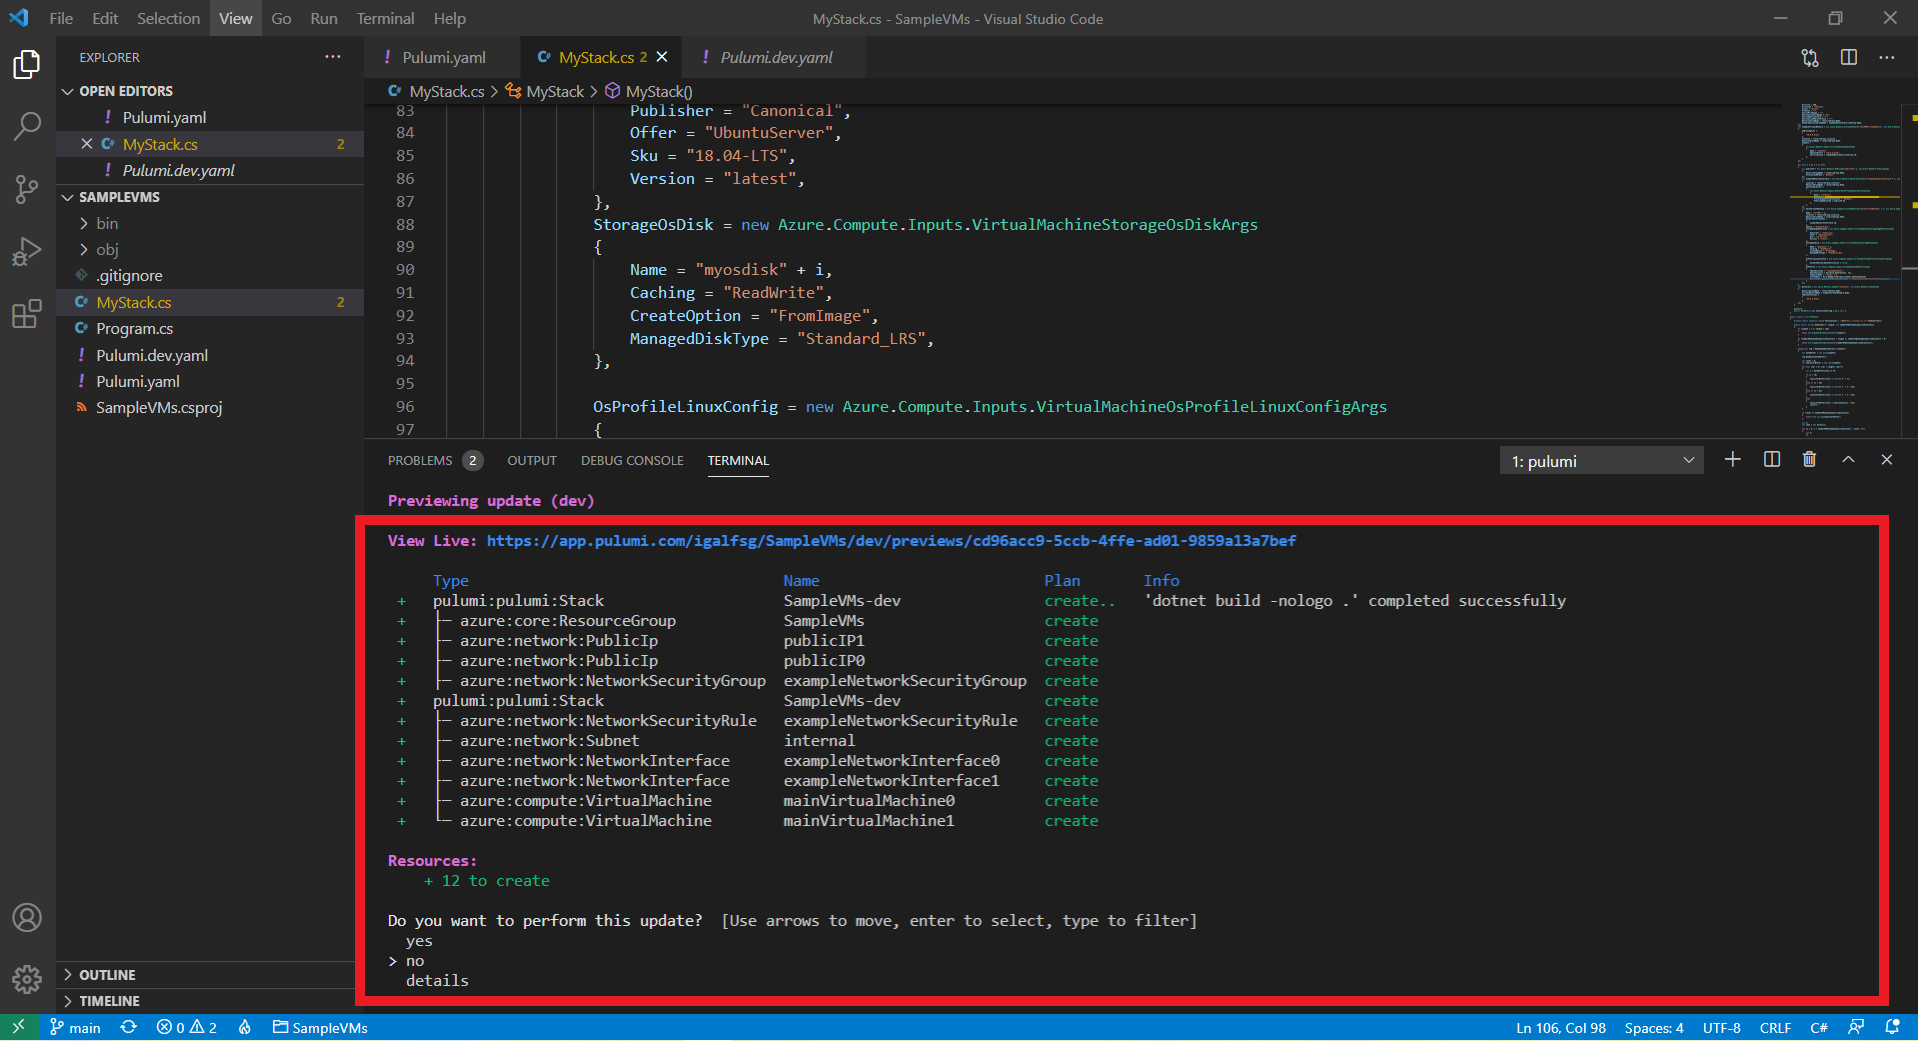1918x1041 pixels.
Task: Select C# language mode indicator
Action: click(1818, 1027)
